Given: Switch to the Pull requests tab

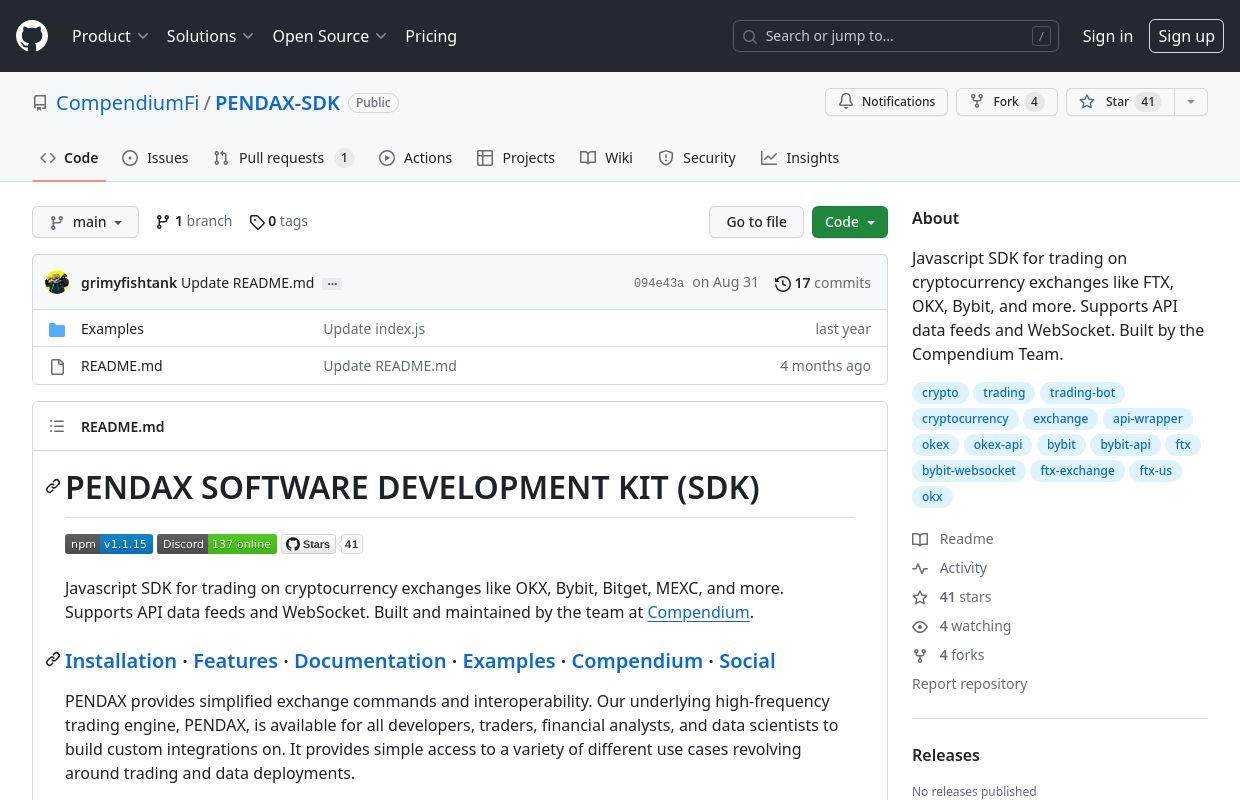Looking at the screenshot, I should tap(284, 158).
